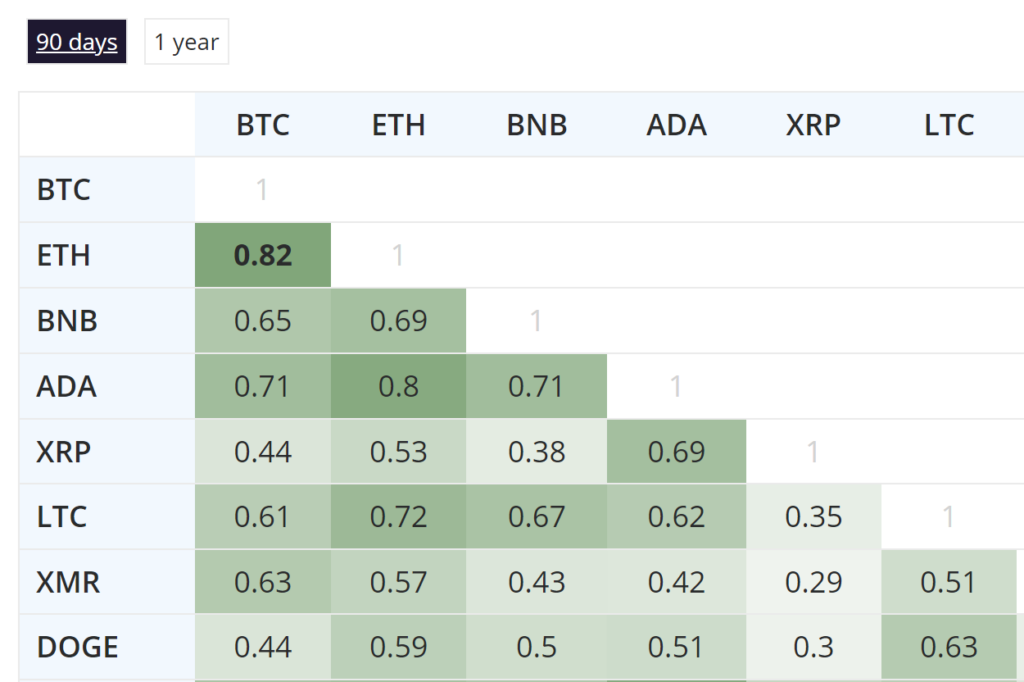This screenshot has width=1024, height=682.
Task: Click the 0.42 XMR/ADA cell
Action: pyautogui.click(x=677, y=582)
